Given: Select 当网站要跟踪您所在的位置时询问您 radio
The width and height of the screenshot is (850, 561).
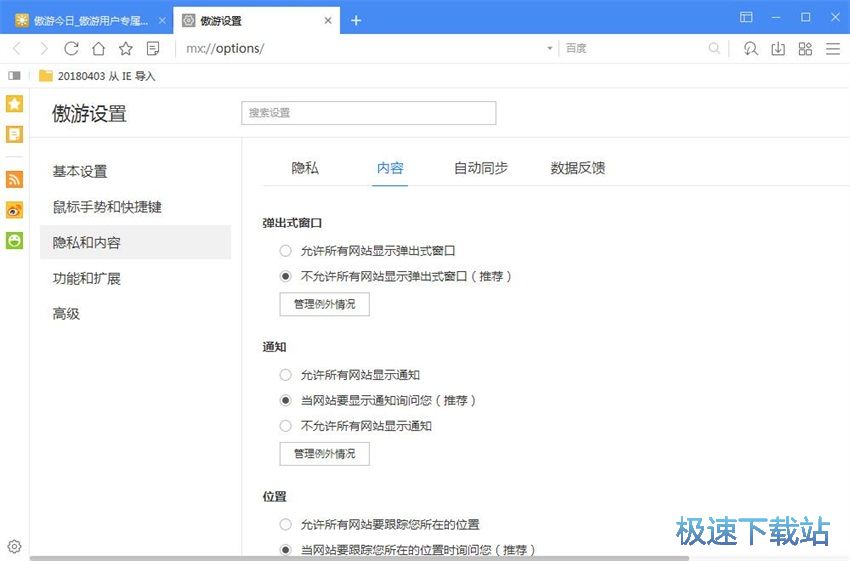Looking at the screenshot, I should point(285,550).
